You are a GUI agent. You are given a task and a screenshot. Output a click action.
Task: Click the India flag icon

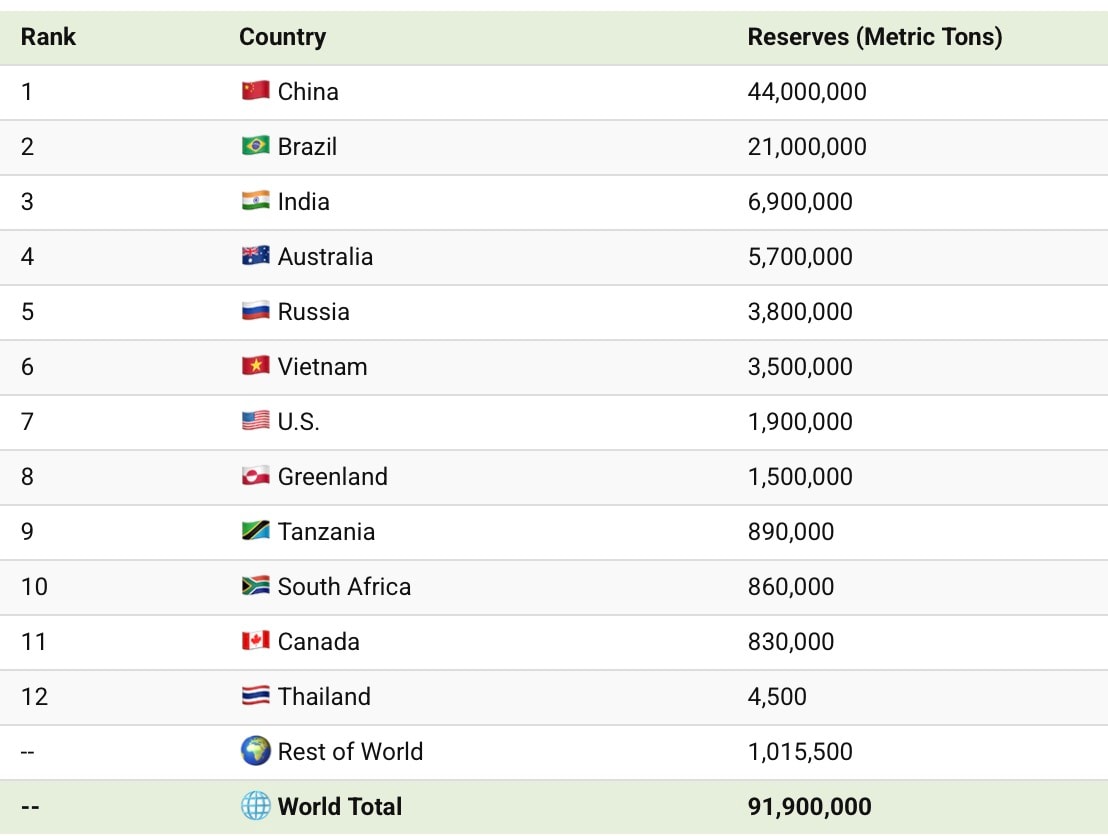click(x=255, y=201)
